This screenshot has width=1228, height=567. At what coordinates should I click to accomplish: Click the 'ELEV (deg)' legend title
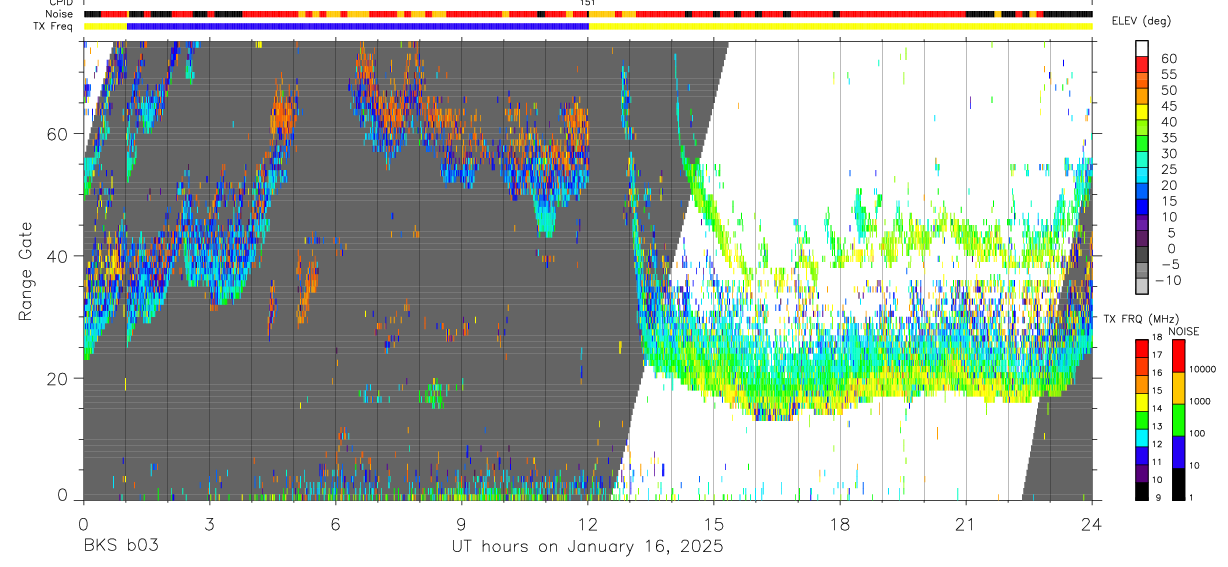pos(1141,21)
